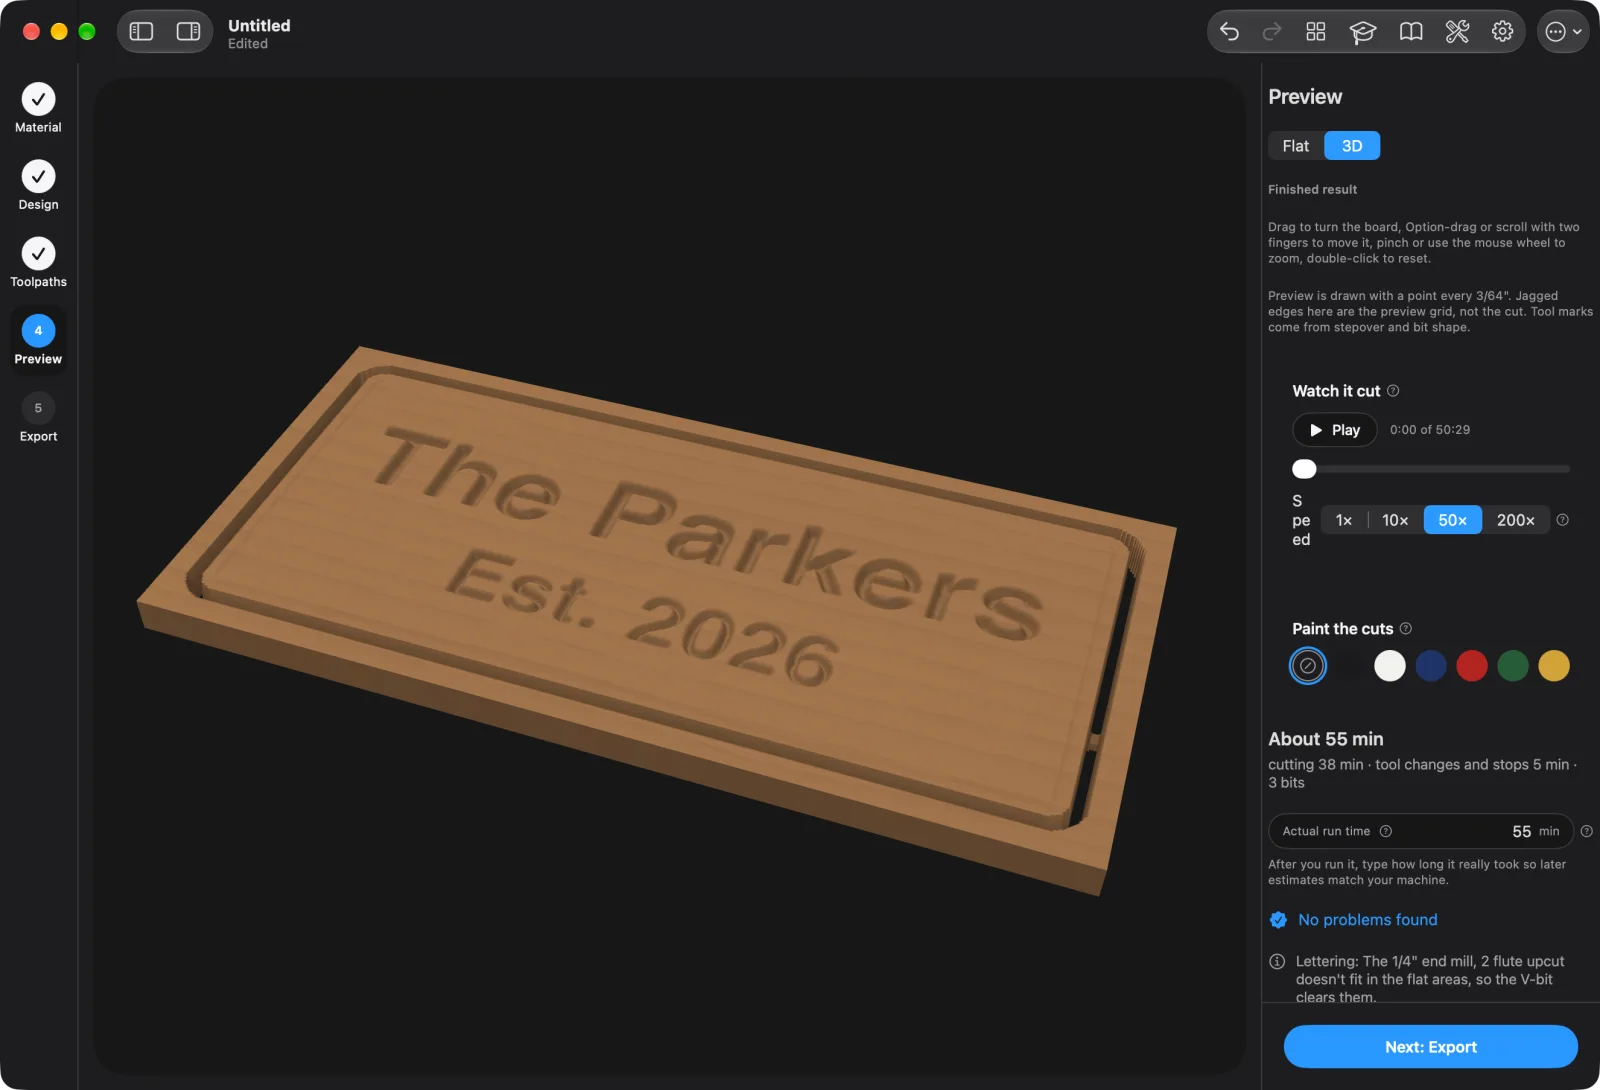
Task: Open the grid gallery icon
Action: 1316,32
